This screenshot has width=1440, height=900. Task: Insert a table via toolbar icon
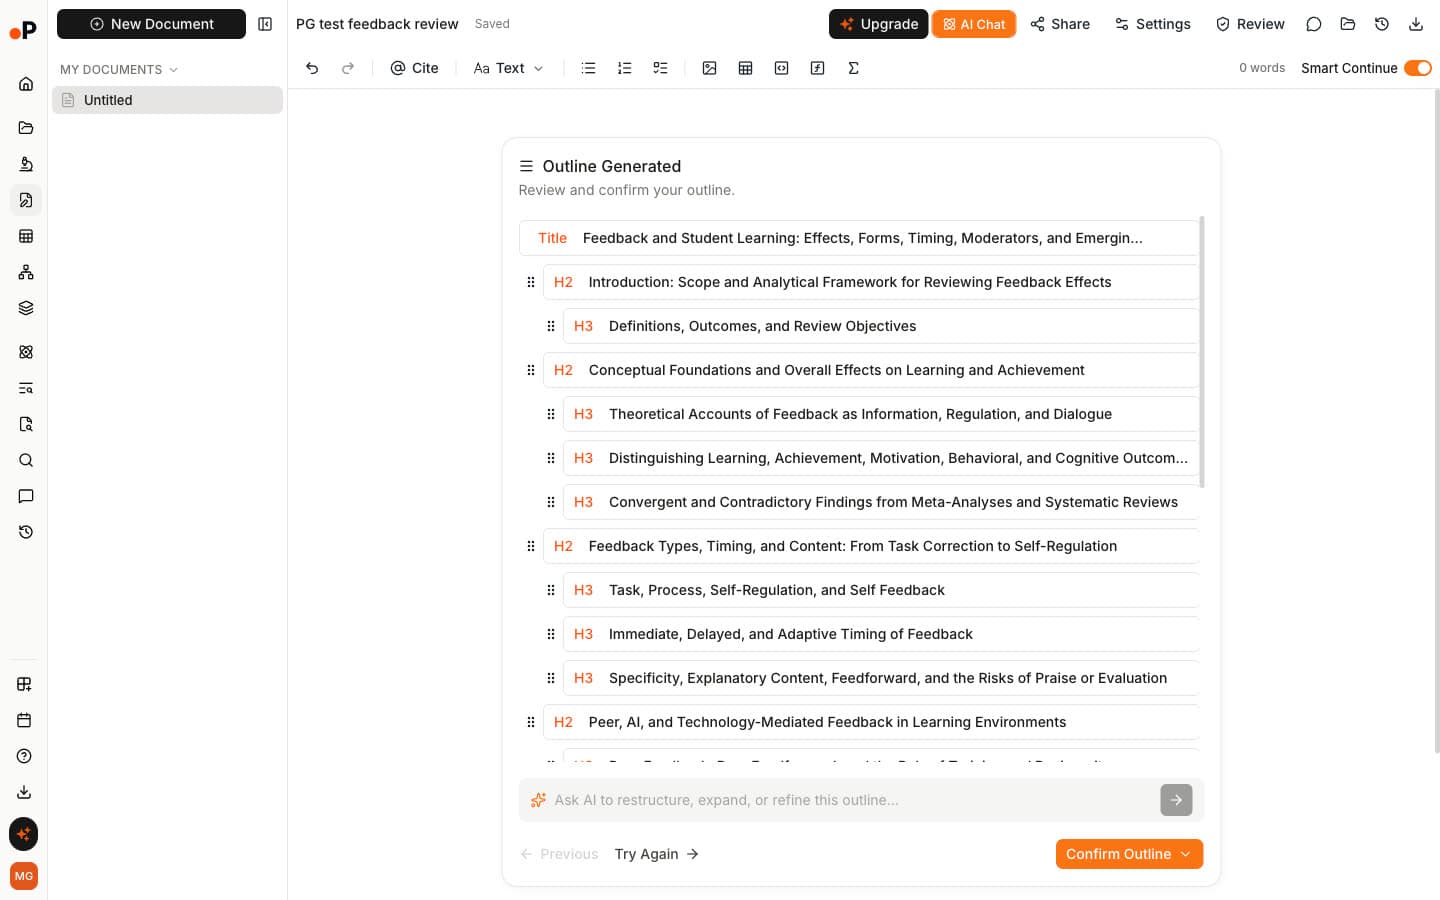click(745, 68)
